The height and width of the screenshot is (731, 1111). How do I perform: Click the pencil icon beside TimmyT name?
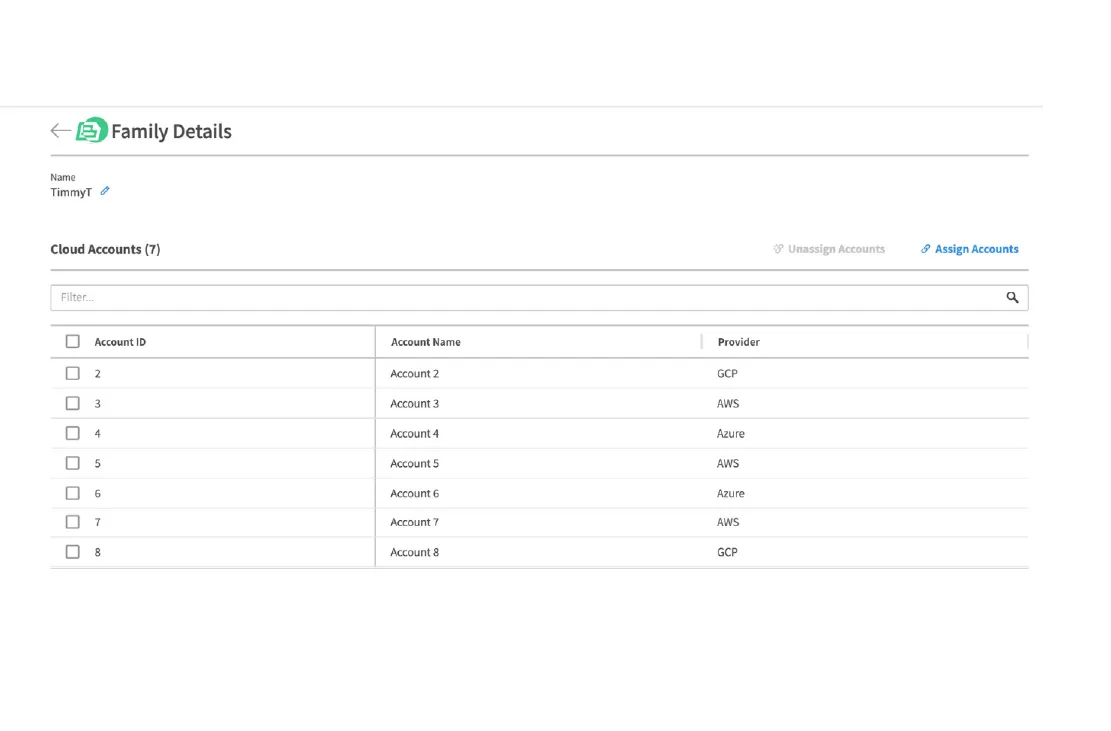coord(105,191)
